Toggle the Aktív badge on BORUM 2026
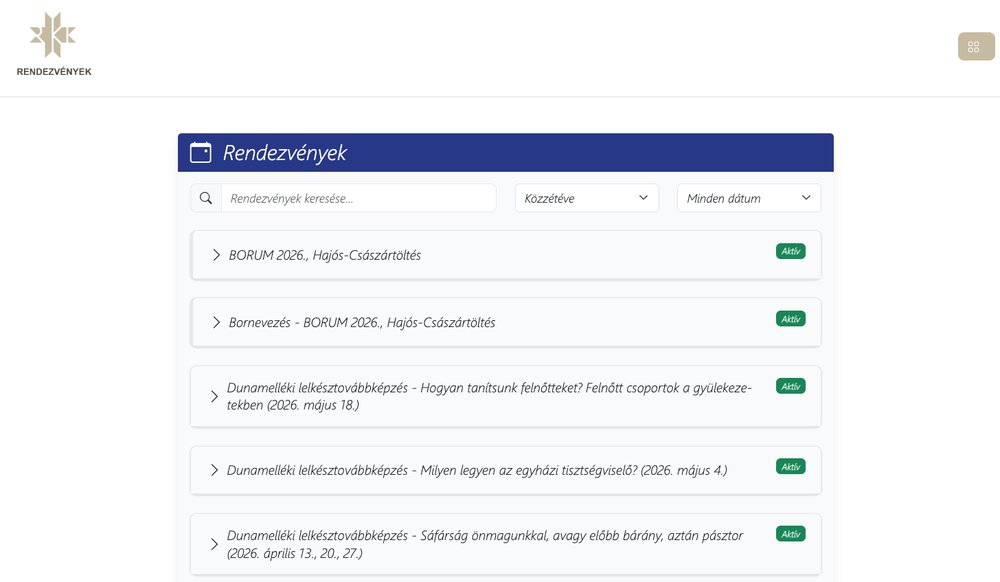Image resolution: width=1000 pixels, height=582 pixels. click(790, 251)
